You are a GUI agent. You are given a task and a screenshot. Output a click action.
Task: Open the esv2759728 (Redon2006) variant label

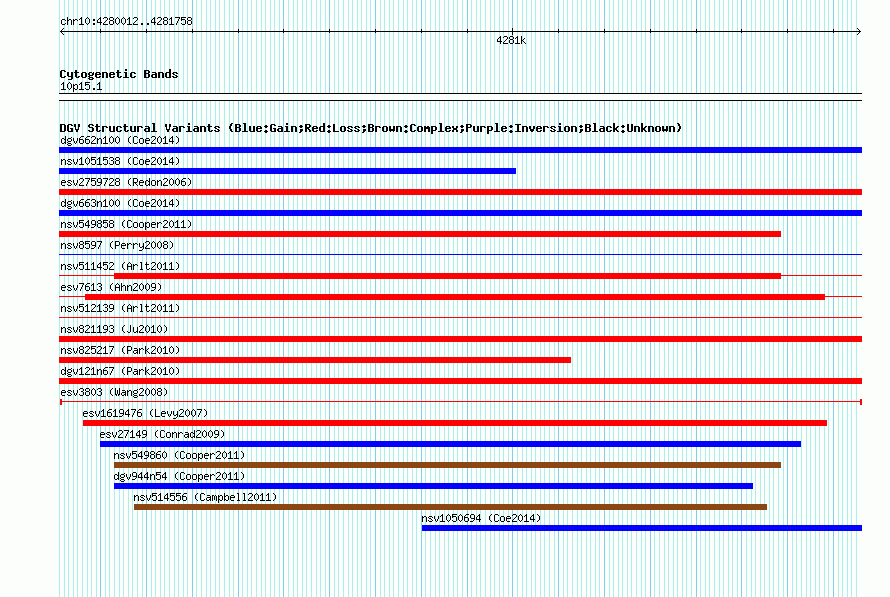pyautogui.click(x=126, y=182)
